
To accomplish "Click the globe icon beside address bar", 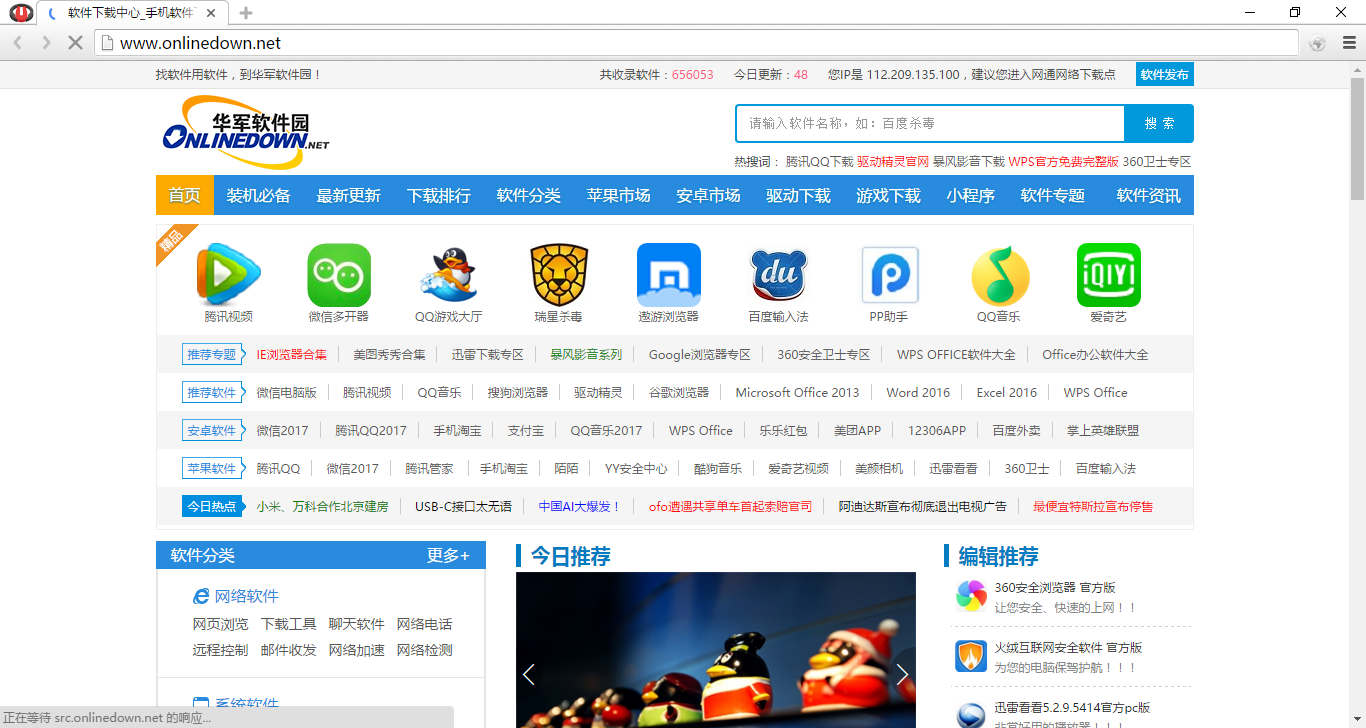I will 1317,43.
